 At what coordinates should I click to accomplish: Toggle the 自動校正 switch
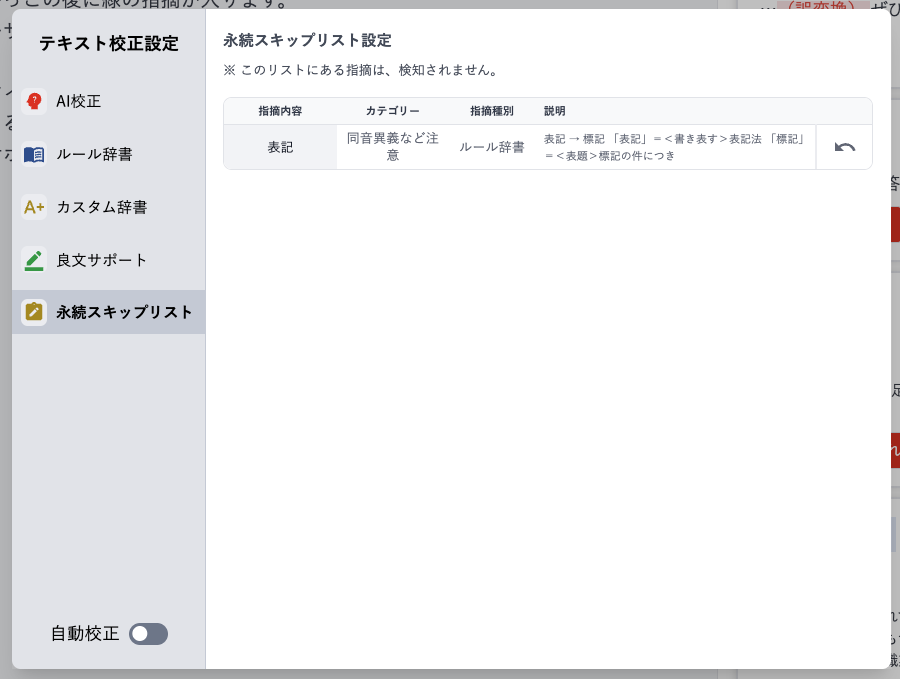coord(148,634)
